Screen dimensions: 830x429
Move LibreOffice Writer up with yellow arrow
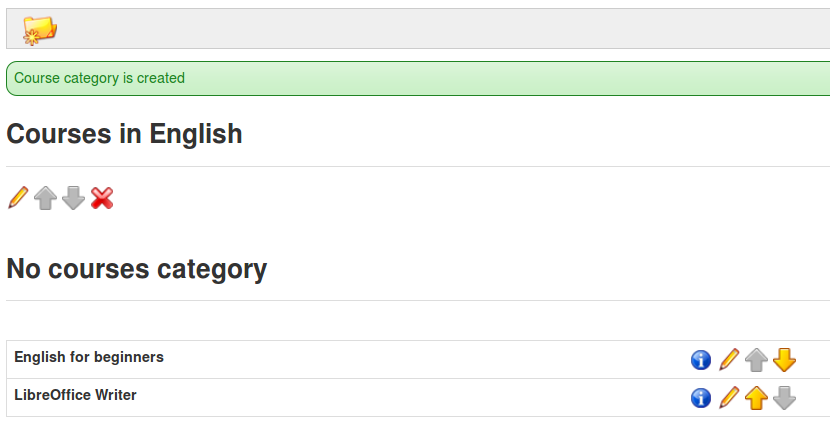(756, 398)
